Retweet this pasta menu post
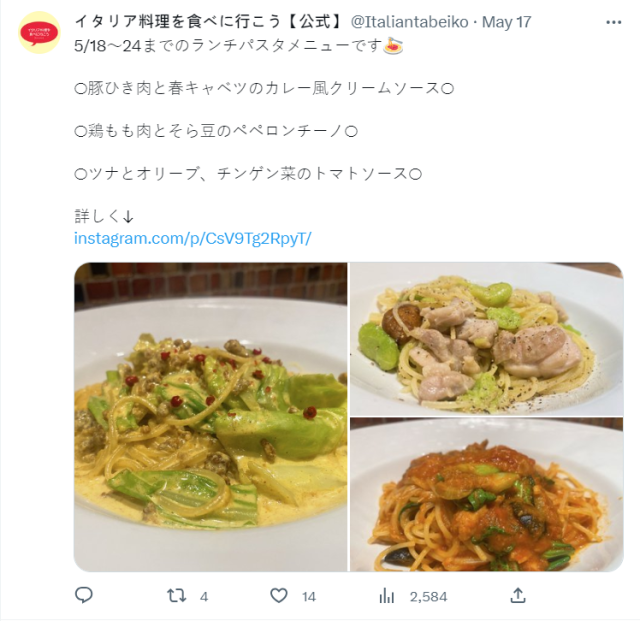Image resolution: width=640 pixels, height=621 pixels. 177,596
